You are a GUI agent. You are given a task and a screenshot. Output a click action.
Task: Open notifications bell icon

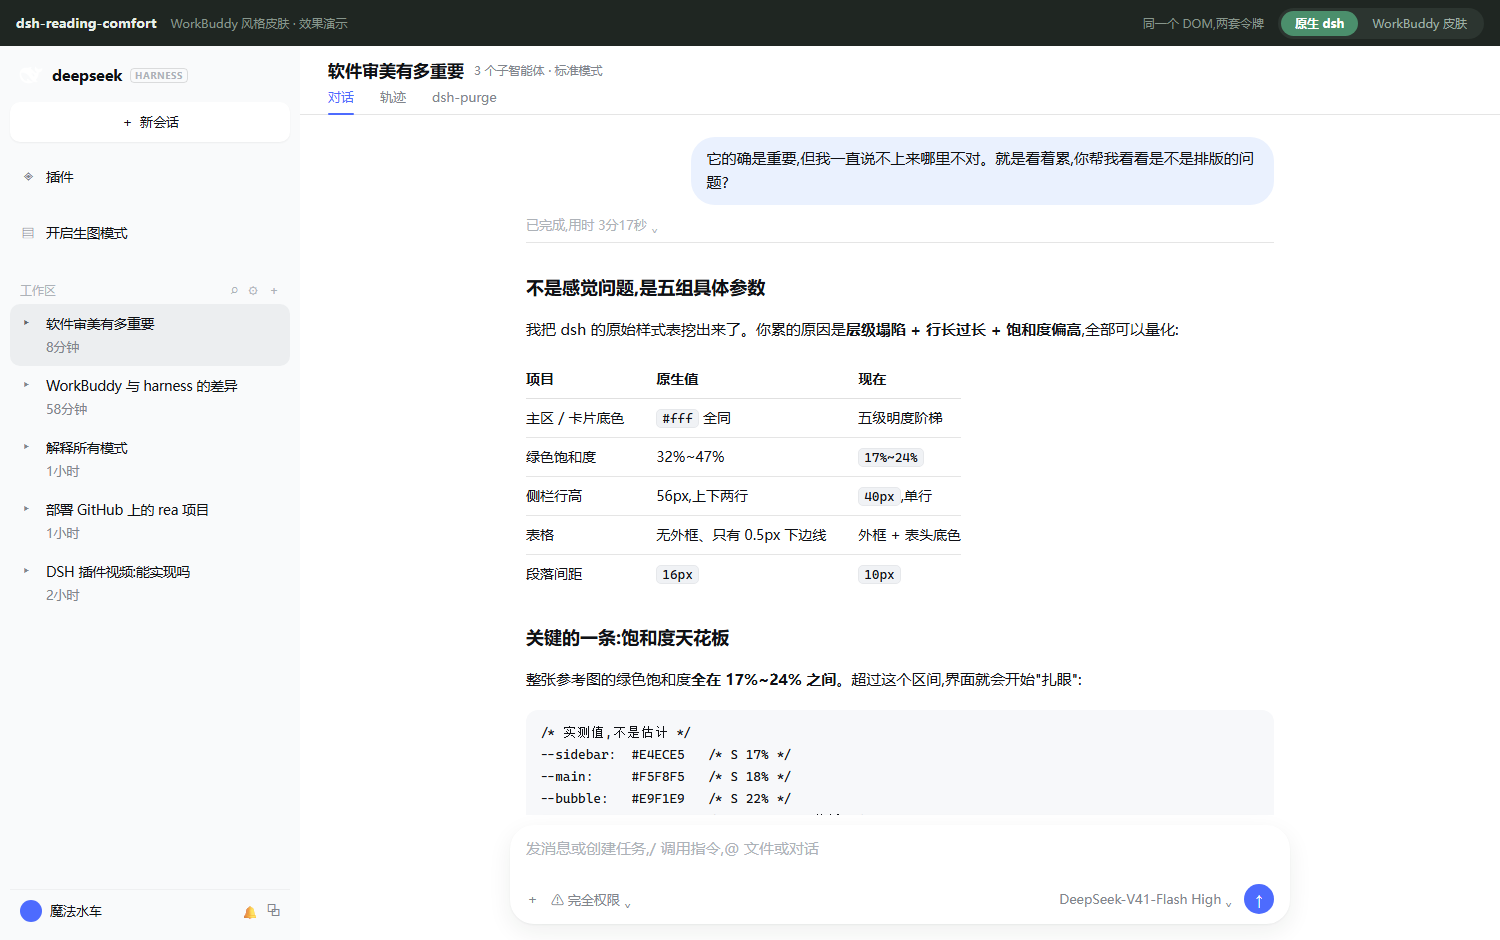coord(250,912)
